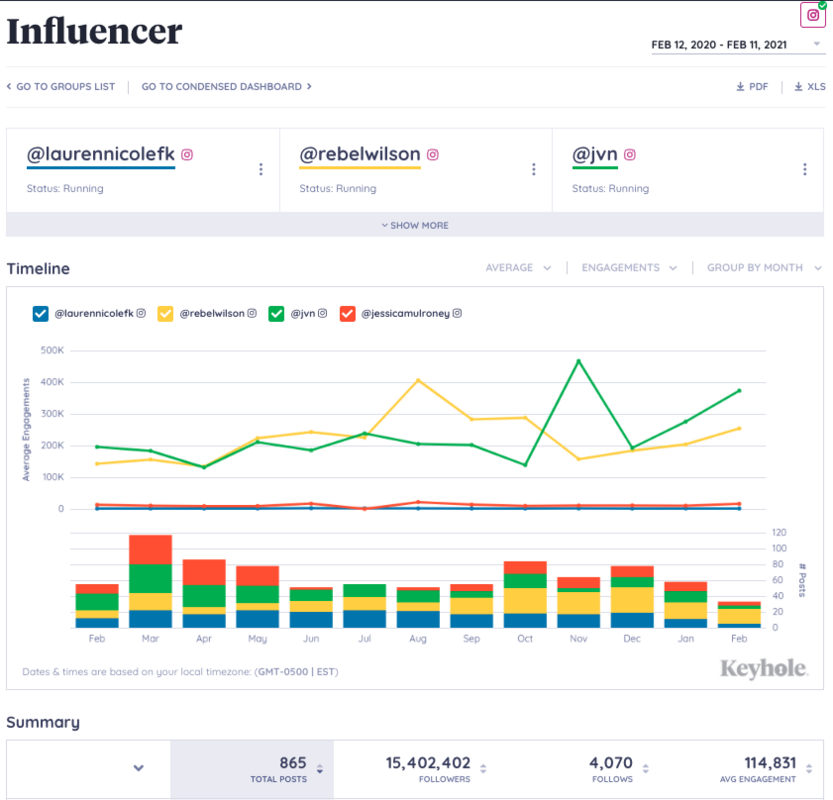833x800 pixels.
Task: Click the Instagram icon in the @jessicamulroney legend
Action: pos(457,313)
